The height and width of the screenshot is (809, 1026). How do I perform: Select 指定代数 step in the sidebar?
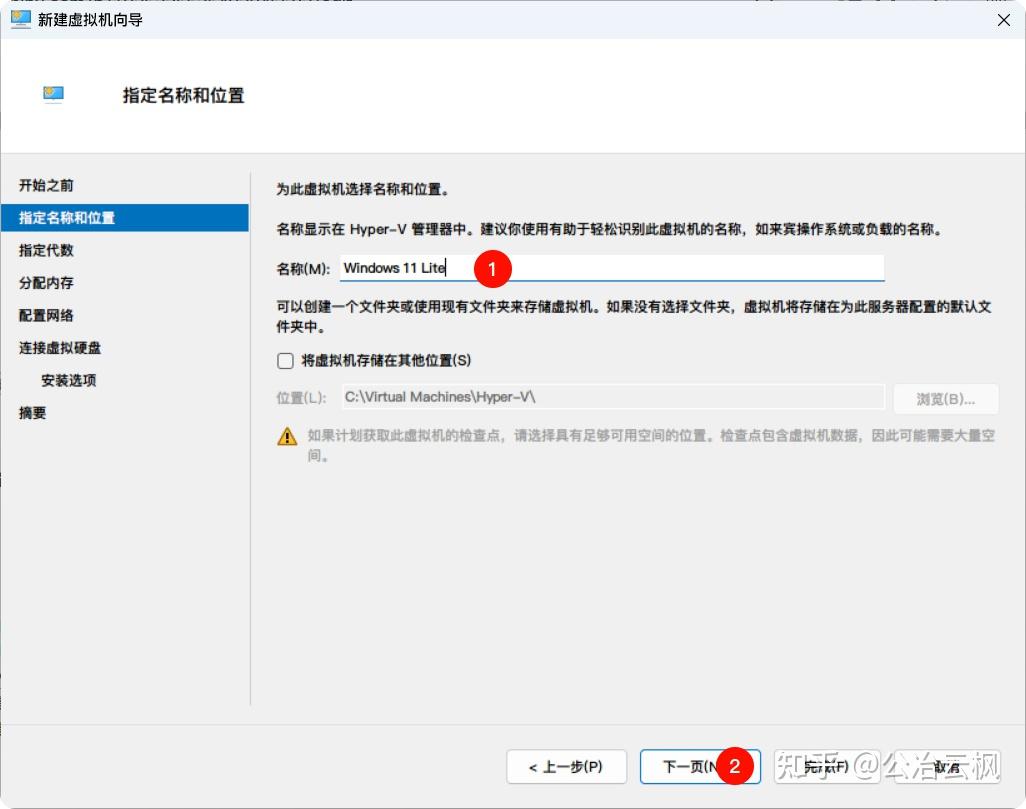pos(45,250)
